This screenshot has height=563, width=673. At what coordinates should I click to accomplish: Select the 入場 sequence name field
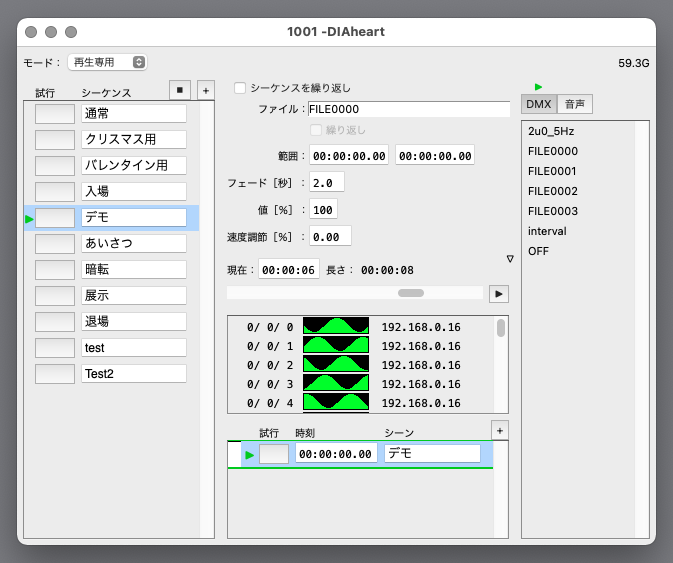tap(134, 191)
